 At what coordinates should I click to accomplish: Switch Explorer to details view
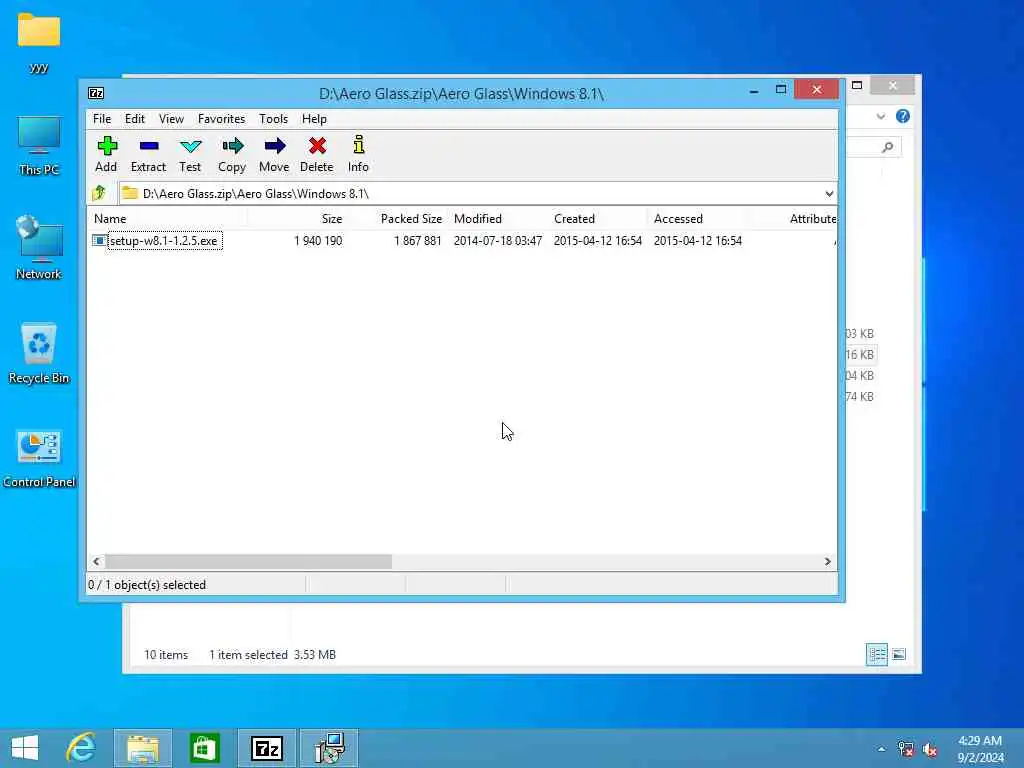[x=876, y=654]
